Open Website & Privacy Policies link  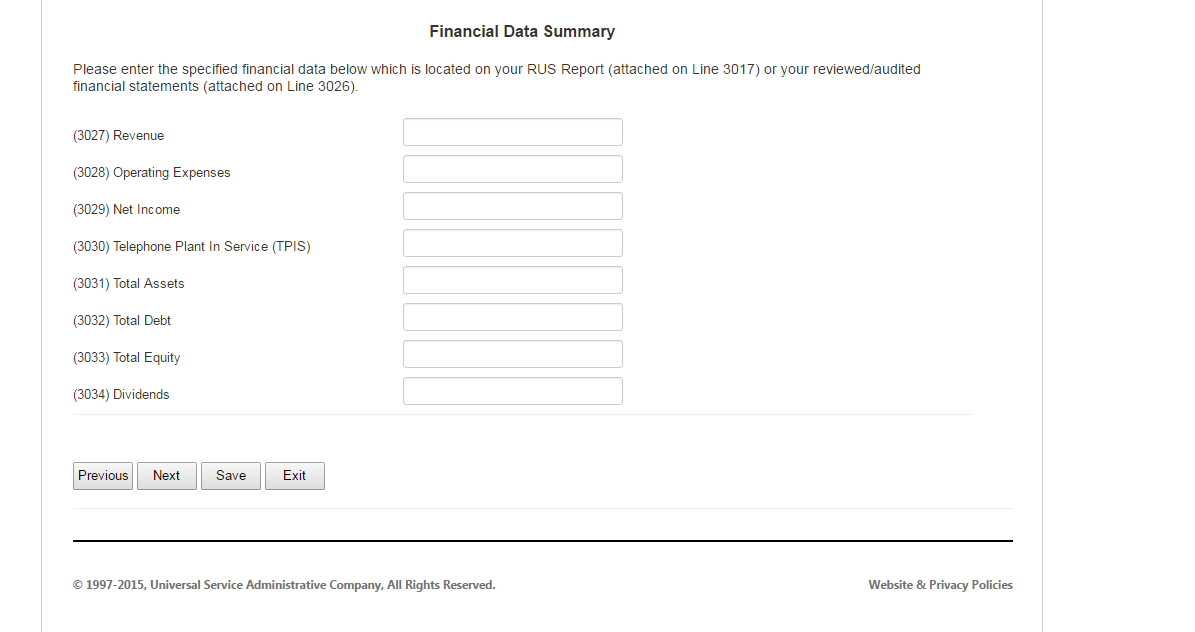tap(940, 585)
